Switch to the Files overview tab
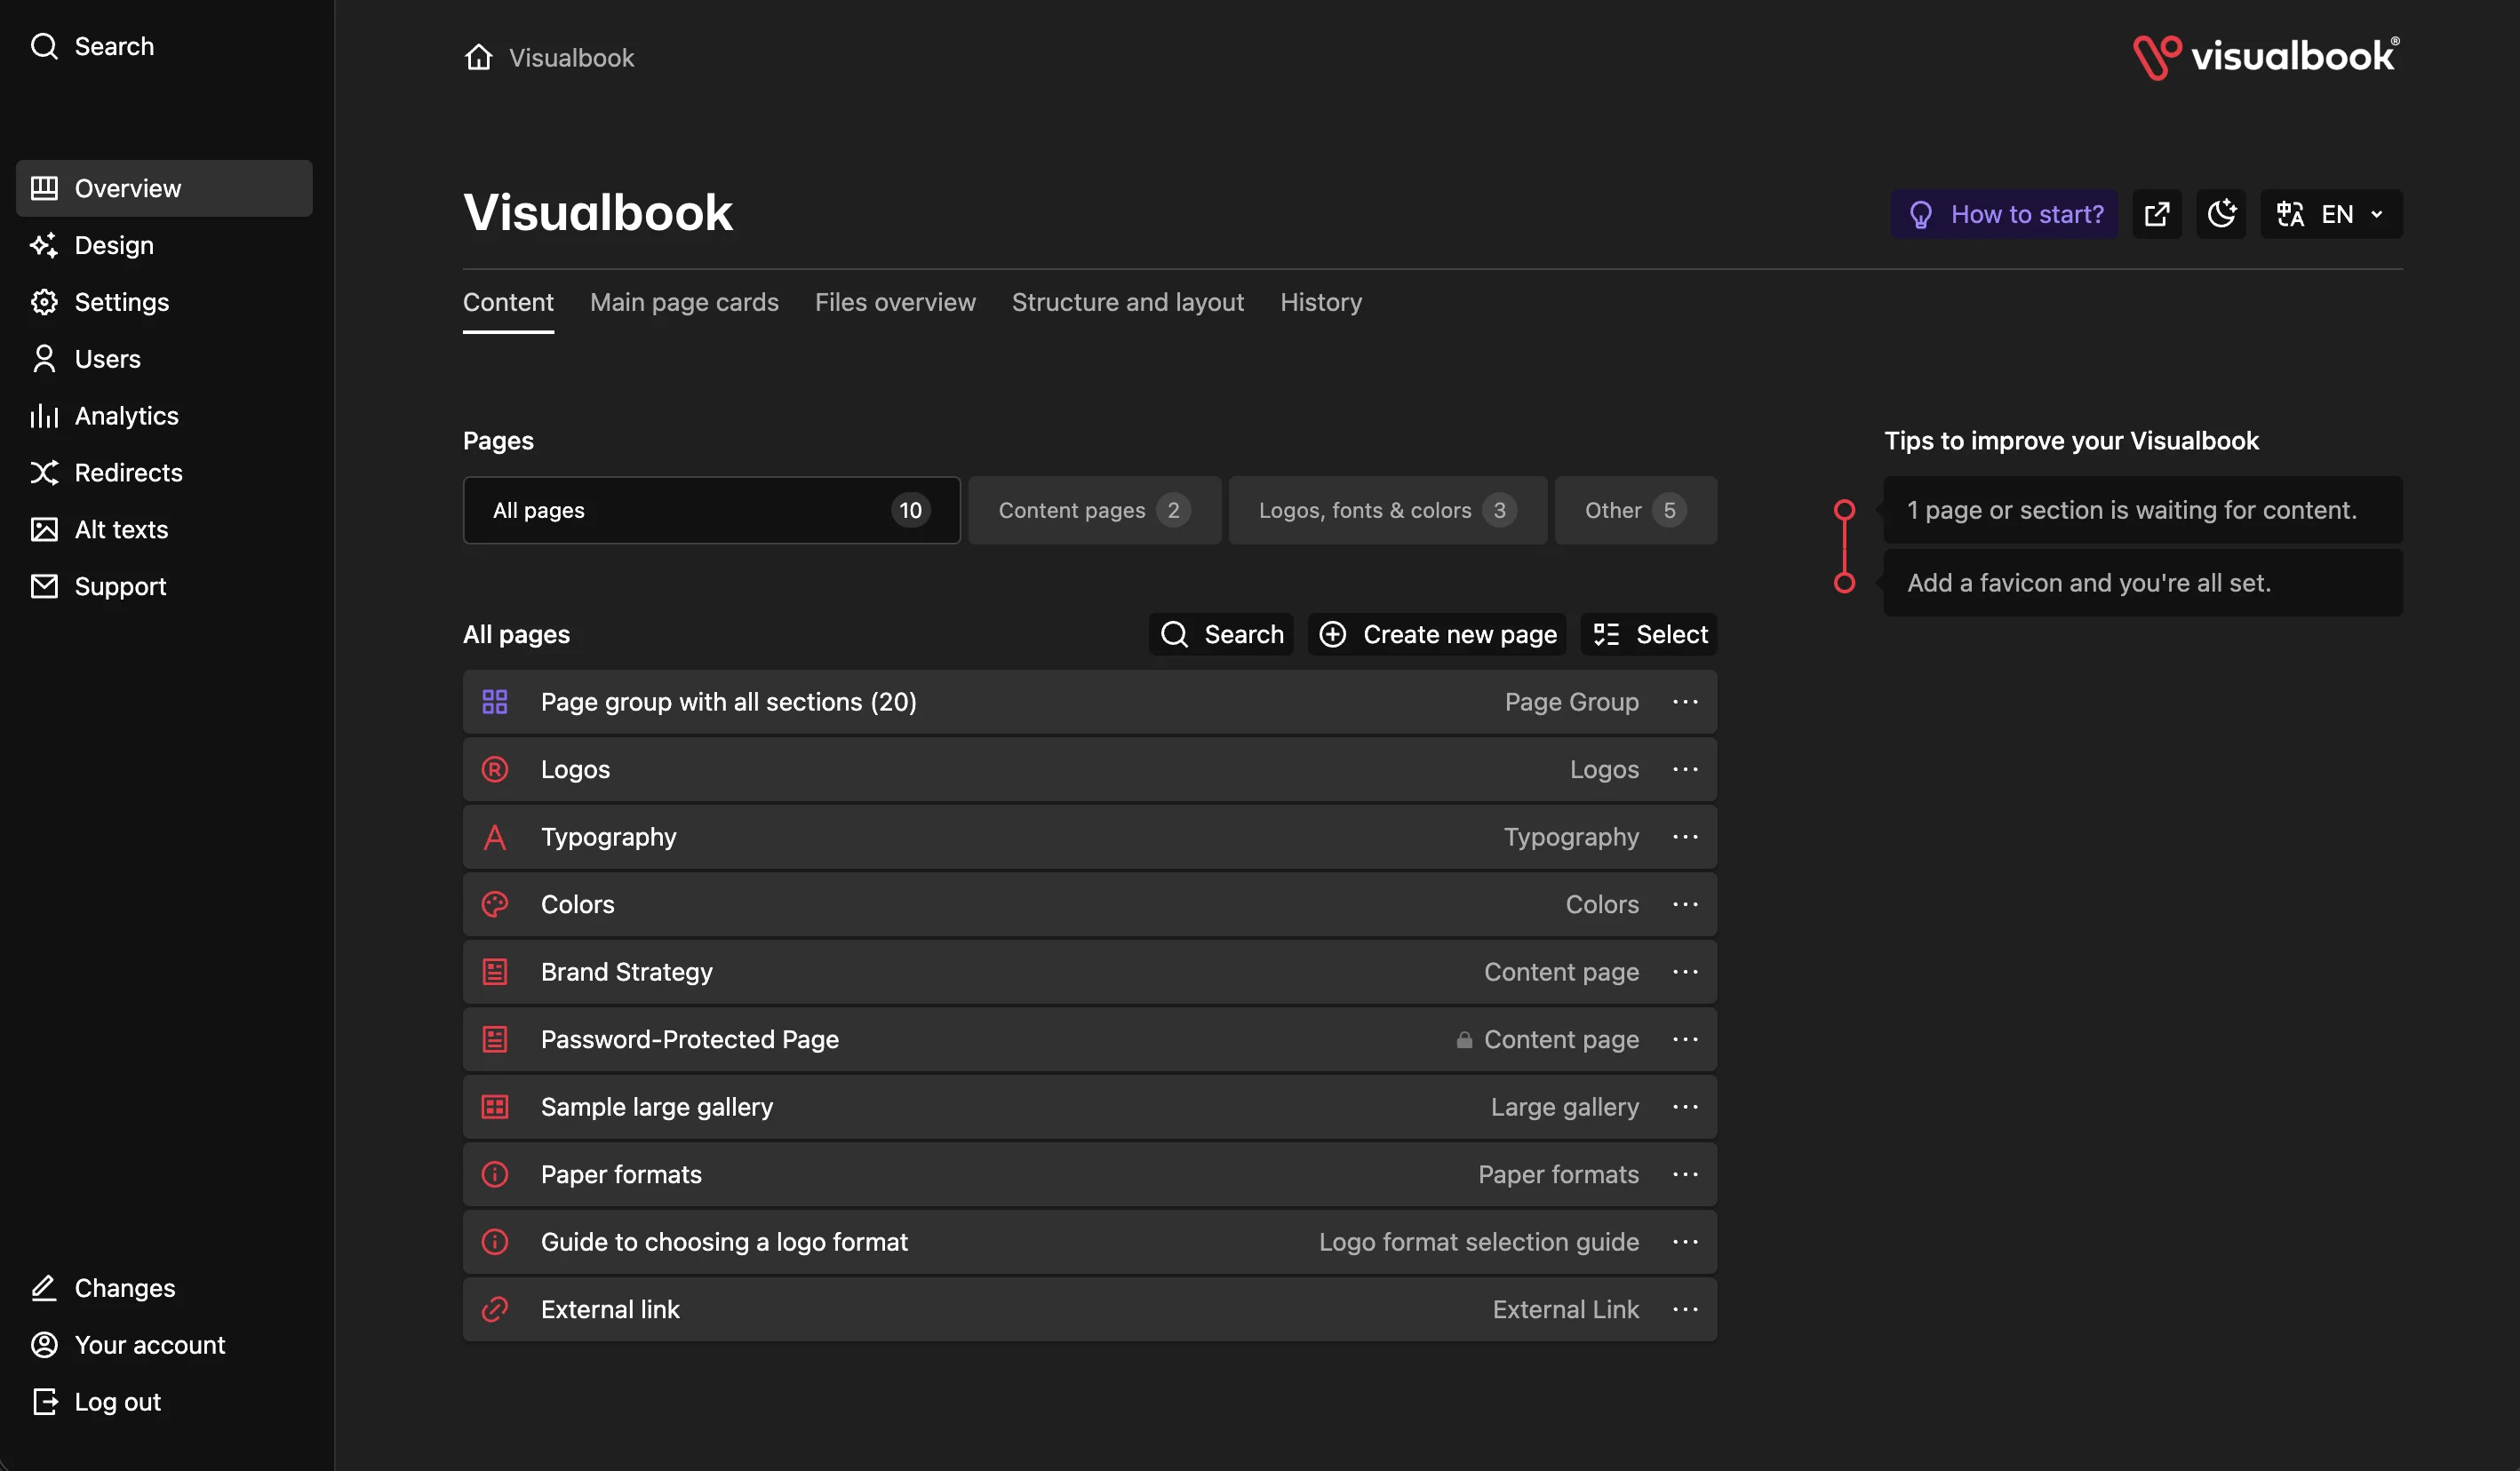The image size is (2520, 1471). [x=895, y=302]
